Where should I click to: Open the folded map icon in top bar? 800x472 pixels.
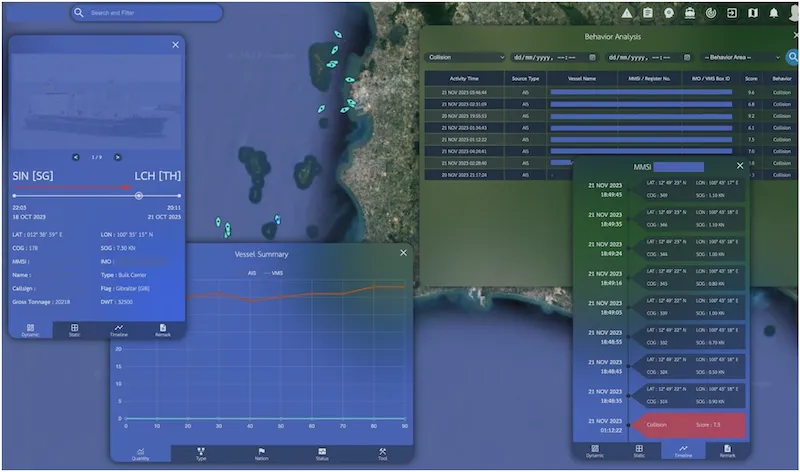753,13
